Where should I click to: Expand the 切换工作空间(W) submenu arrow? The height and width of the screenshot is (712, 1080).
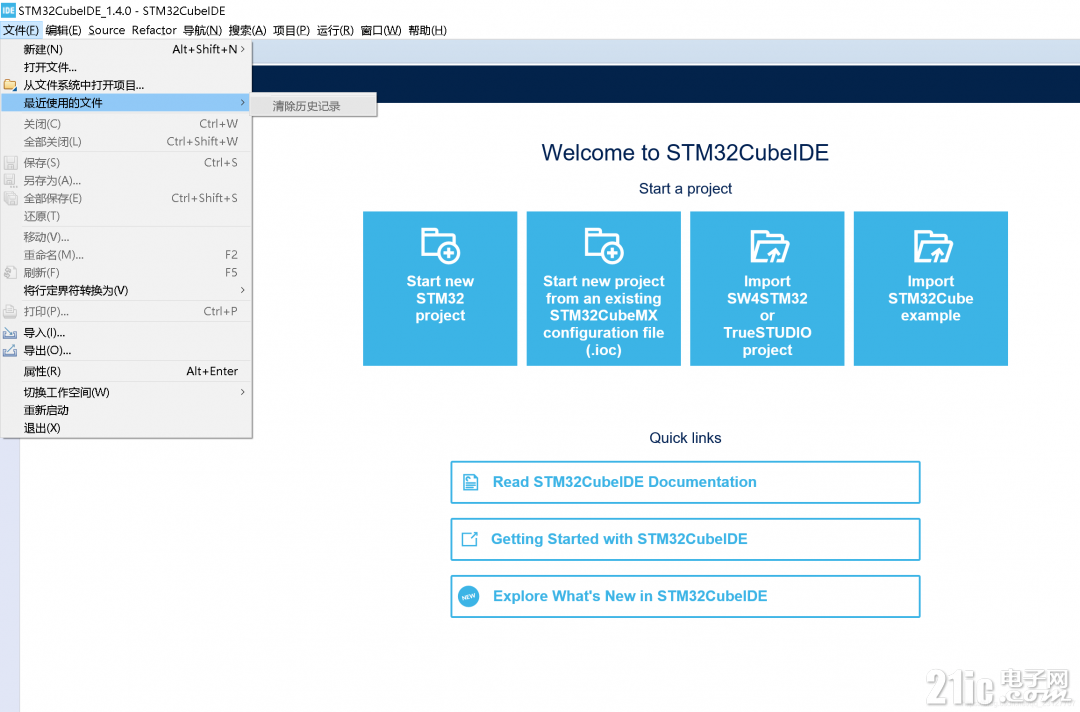(x=242, y=392)
